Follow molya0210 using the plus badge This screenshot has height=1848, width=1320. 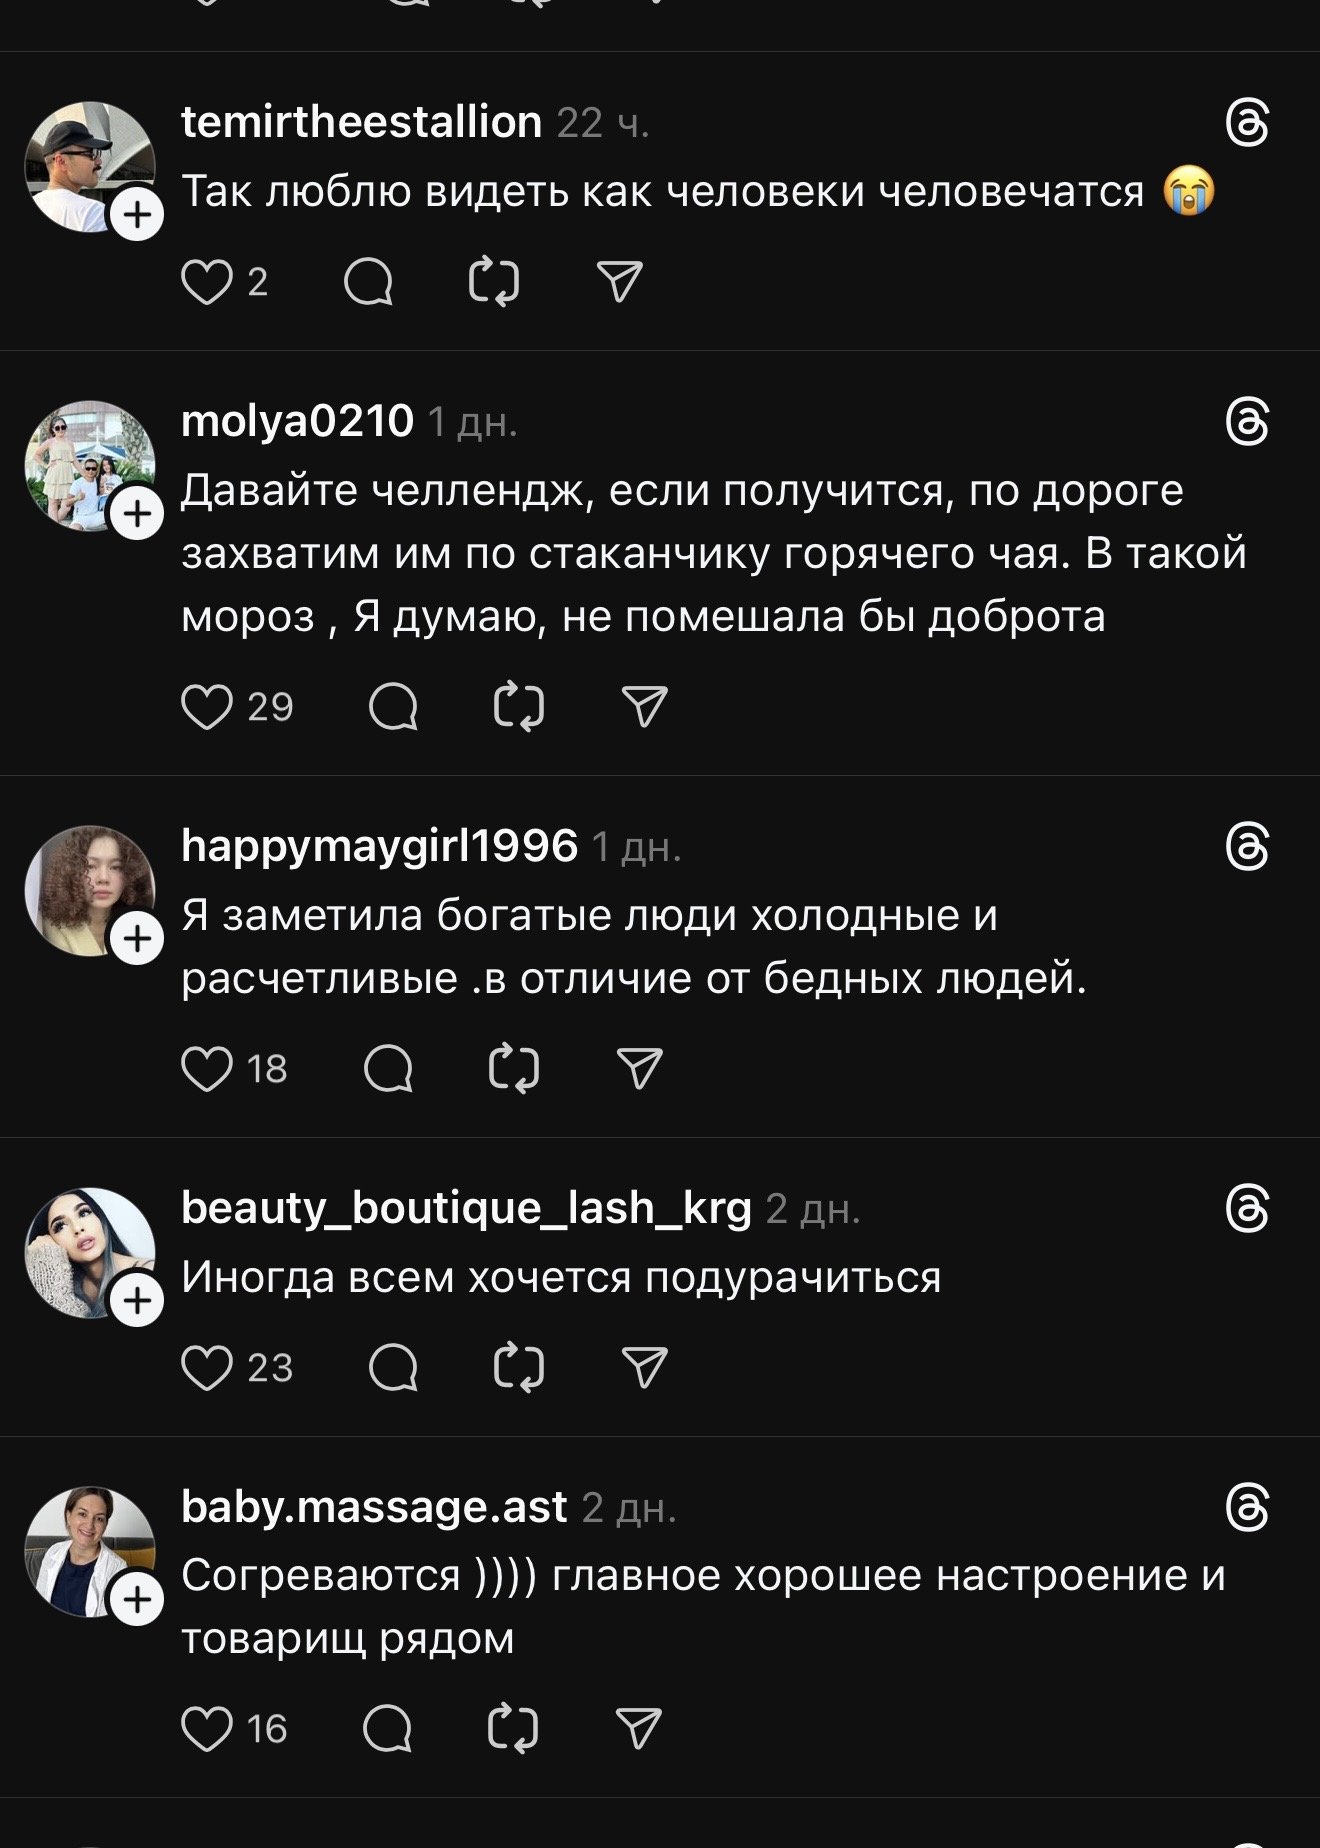click(138, 514)
